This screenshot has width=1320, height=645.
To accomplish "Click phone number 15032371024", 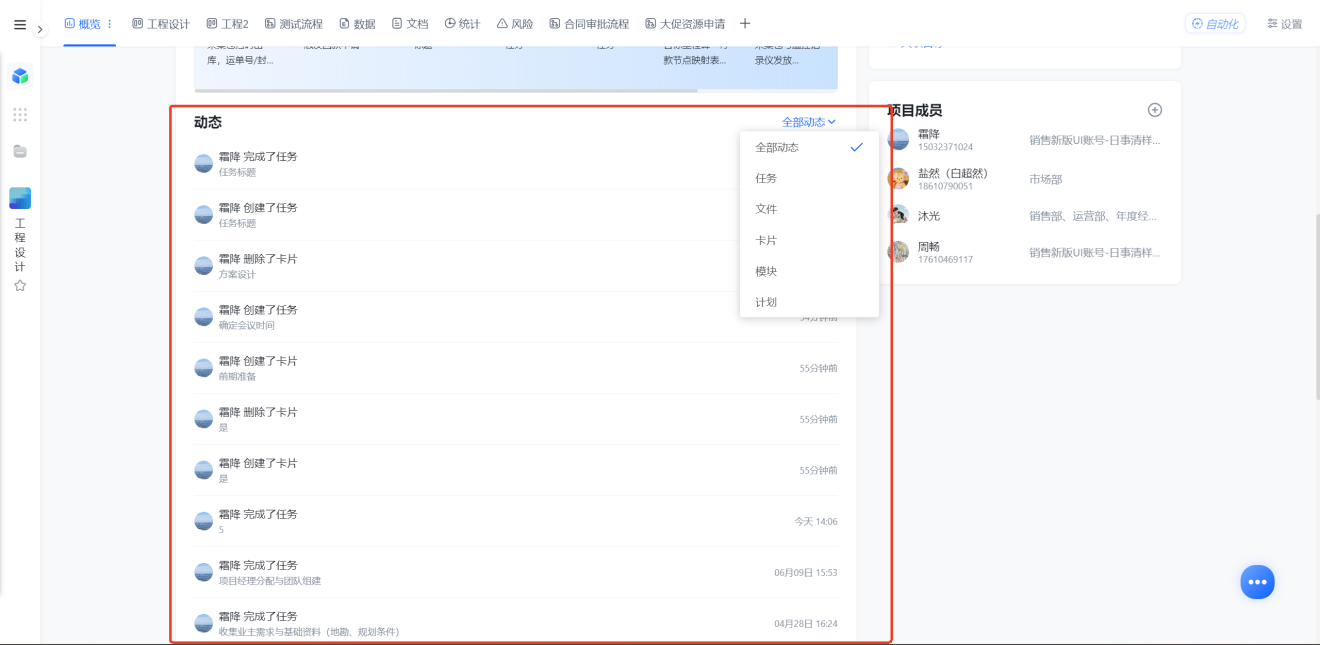I will (x=946, y=147).
